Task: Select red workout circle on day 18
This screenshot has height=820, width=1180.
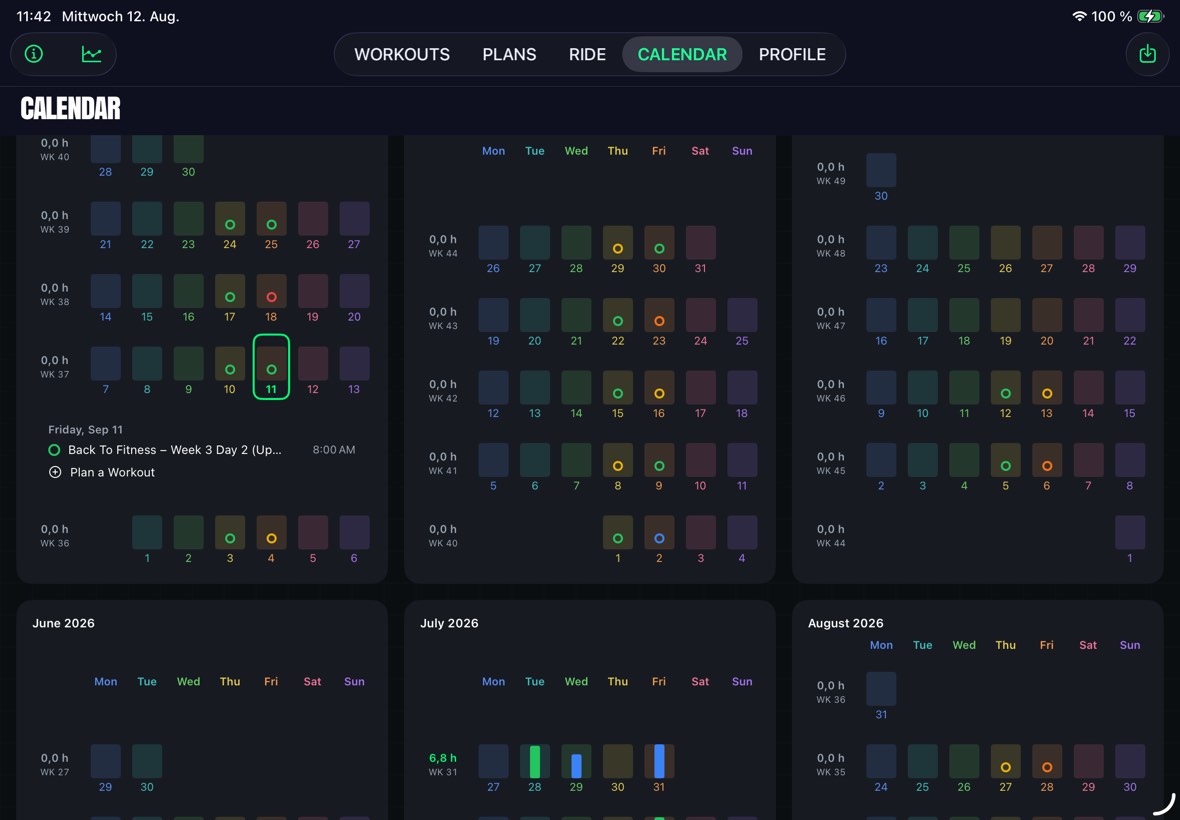Action: [272, 297]
